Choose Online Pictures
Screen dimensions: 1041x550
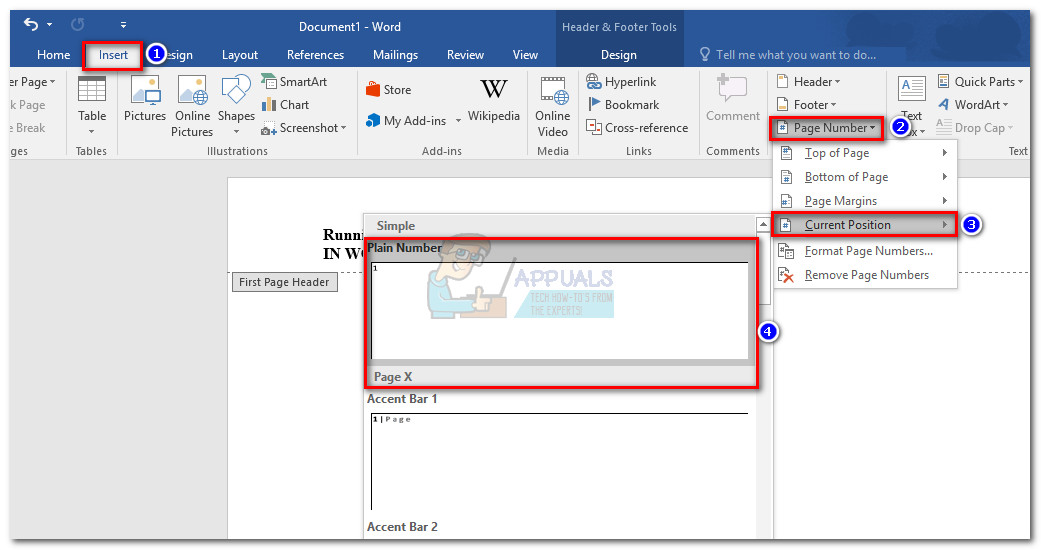[193, 107]
